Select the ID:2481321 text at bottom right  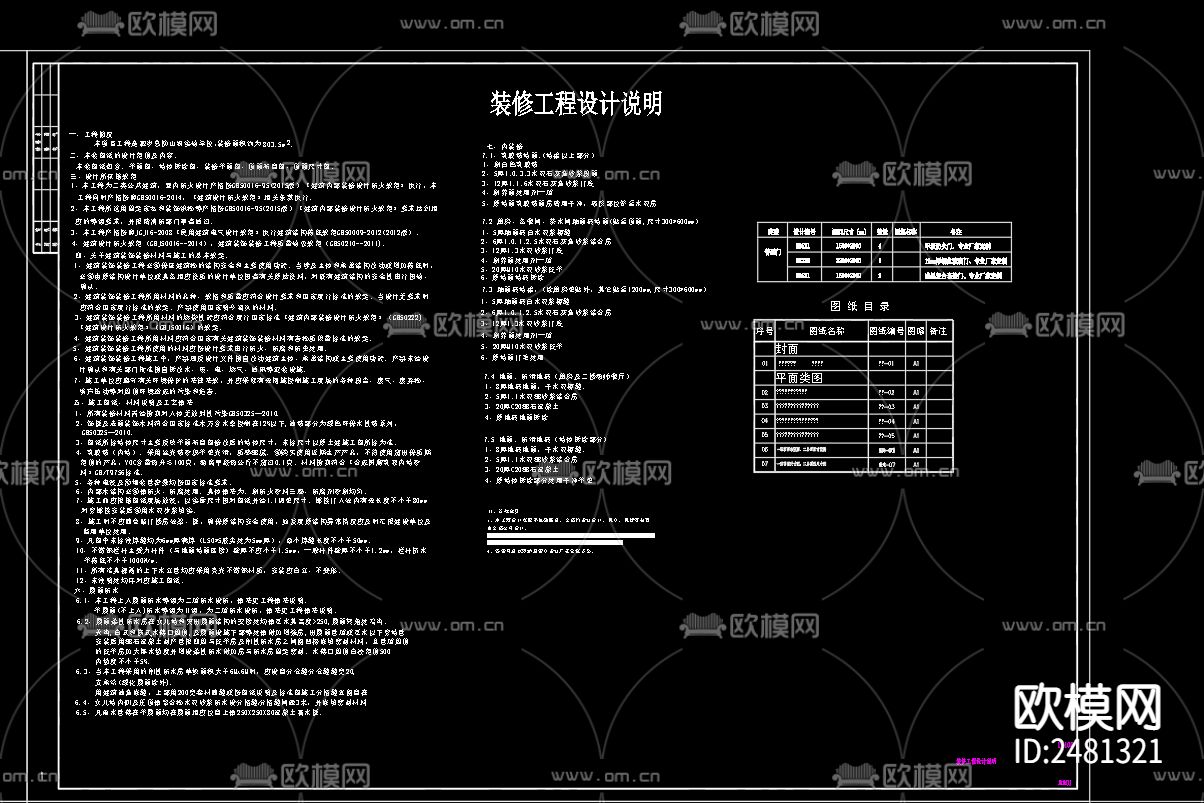(1089, 748)
